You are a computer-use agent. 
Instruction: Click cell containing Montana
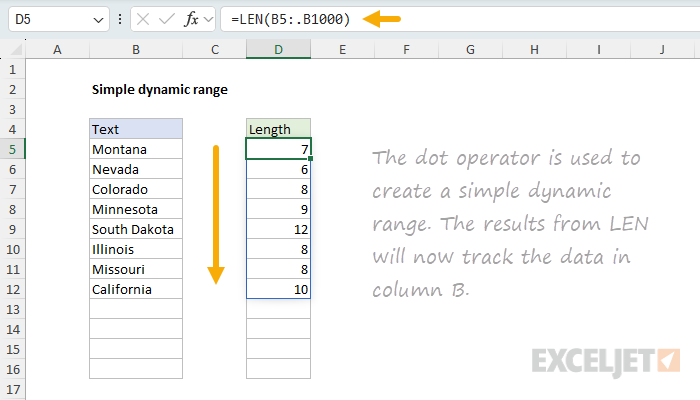135,149
